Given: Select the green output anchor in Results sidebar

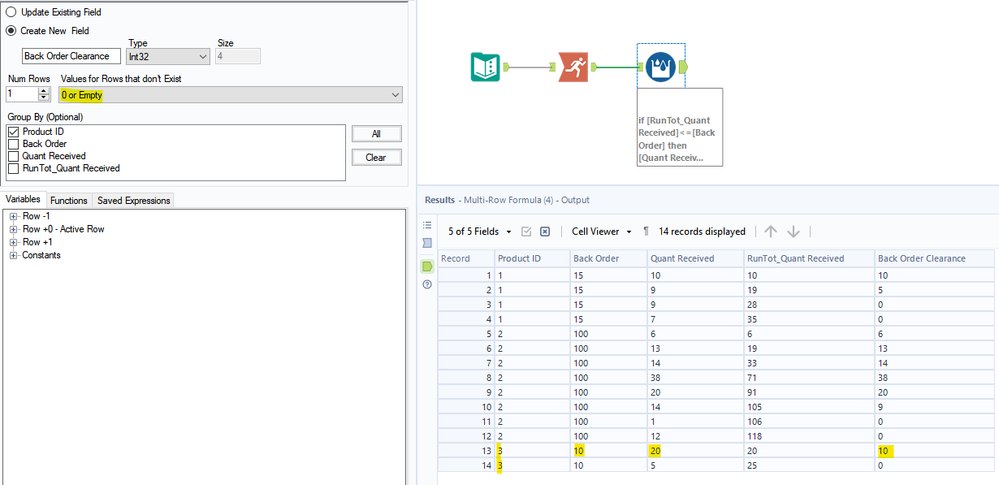Looking at the screenshot, I should point(428,266).
